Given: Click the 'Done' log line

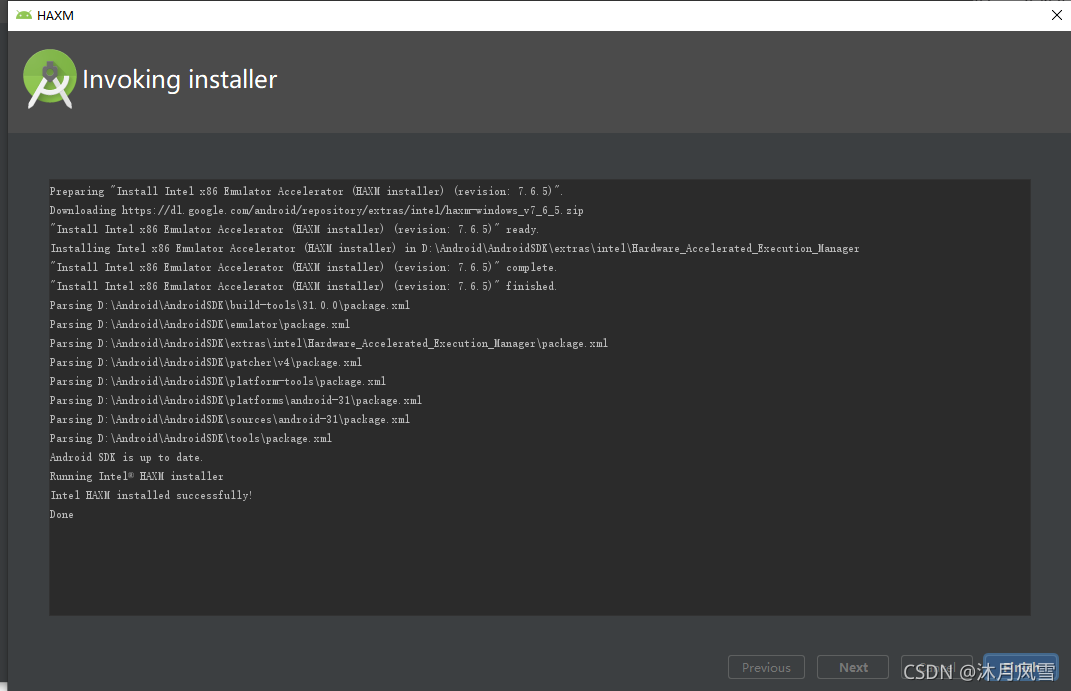Looking at the screenshot, I should tap(61, 514).
